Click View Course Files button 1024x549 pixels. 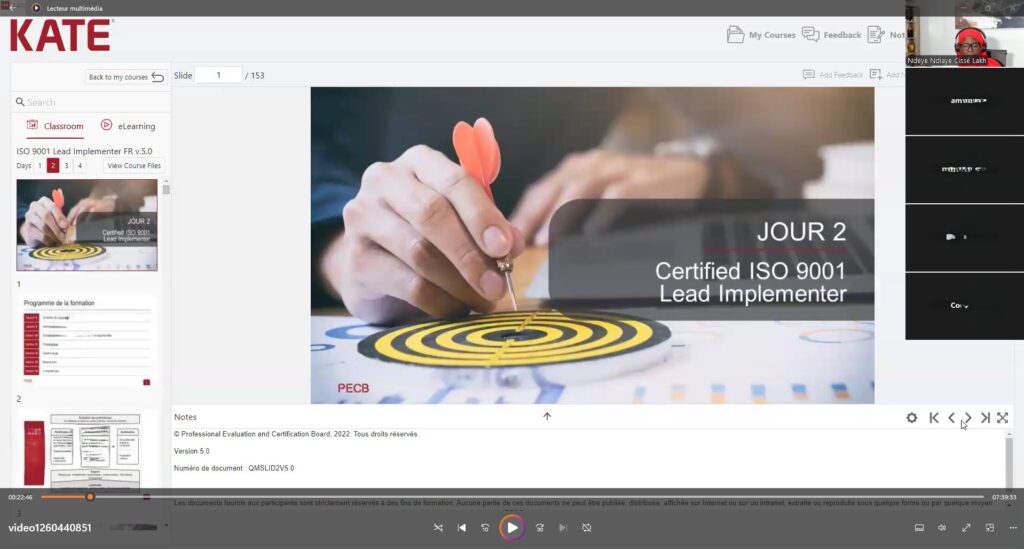click(134, 166)
